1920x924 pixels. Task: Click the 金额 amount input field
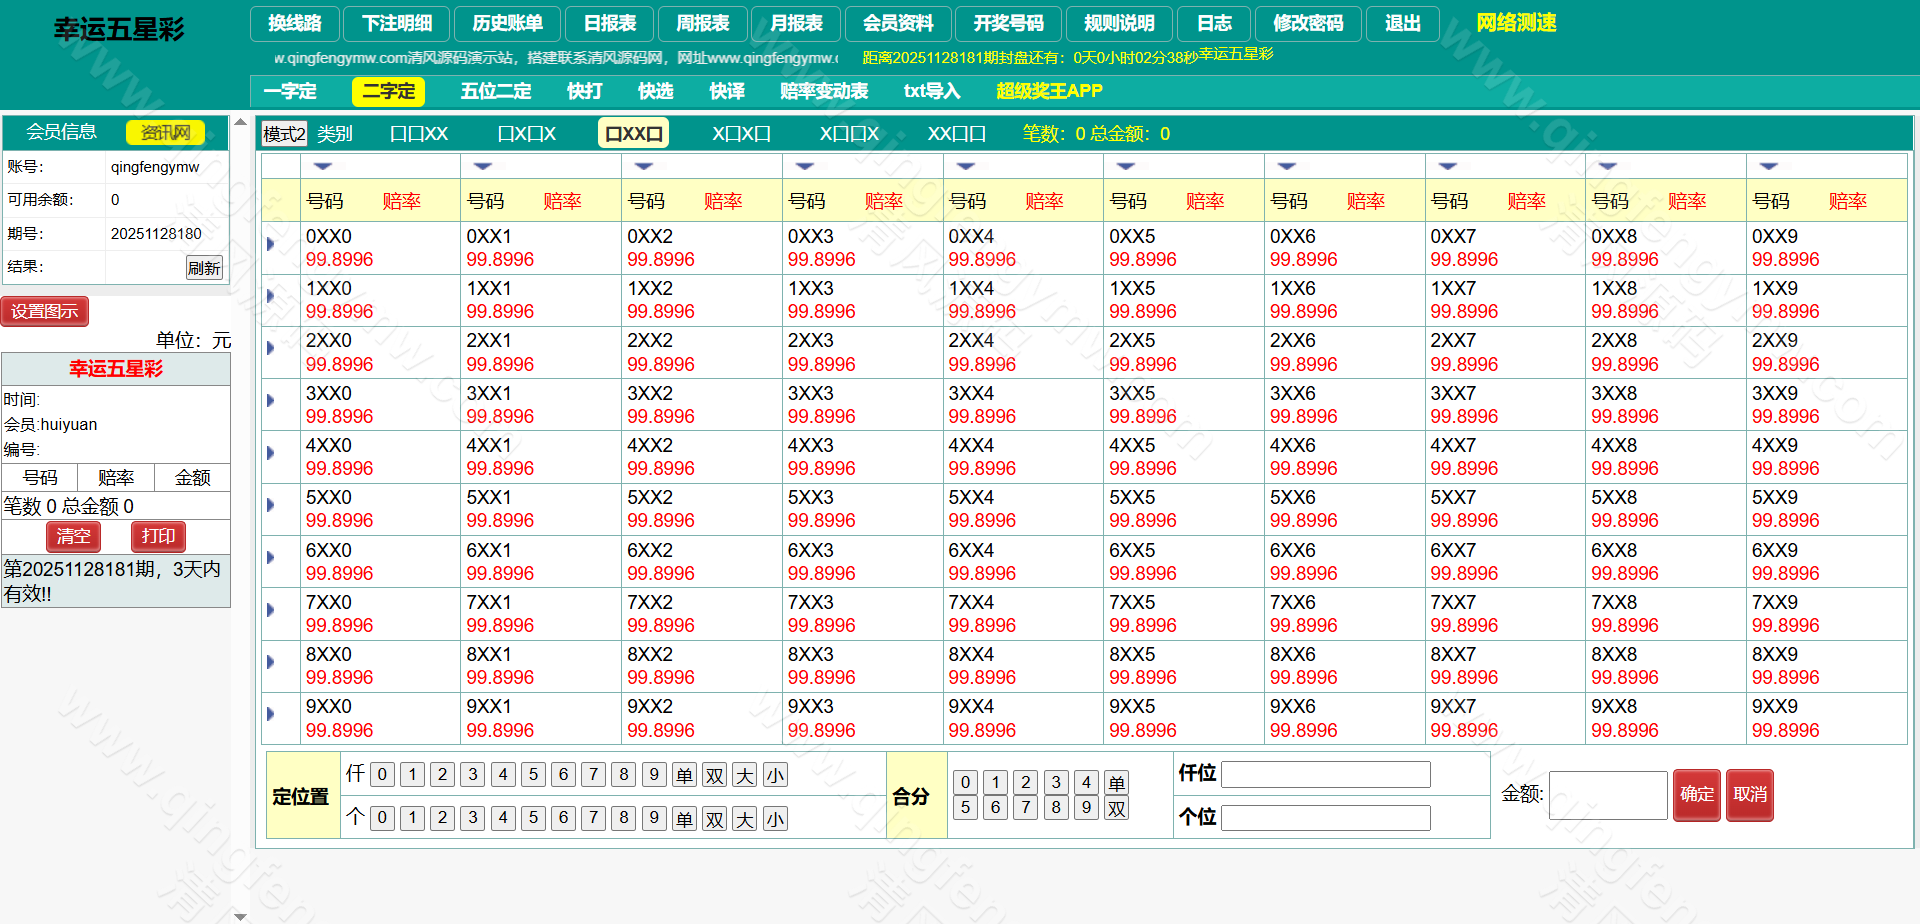point(1607,795)
